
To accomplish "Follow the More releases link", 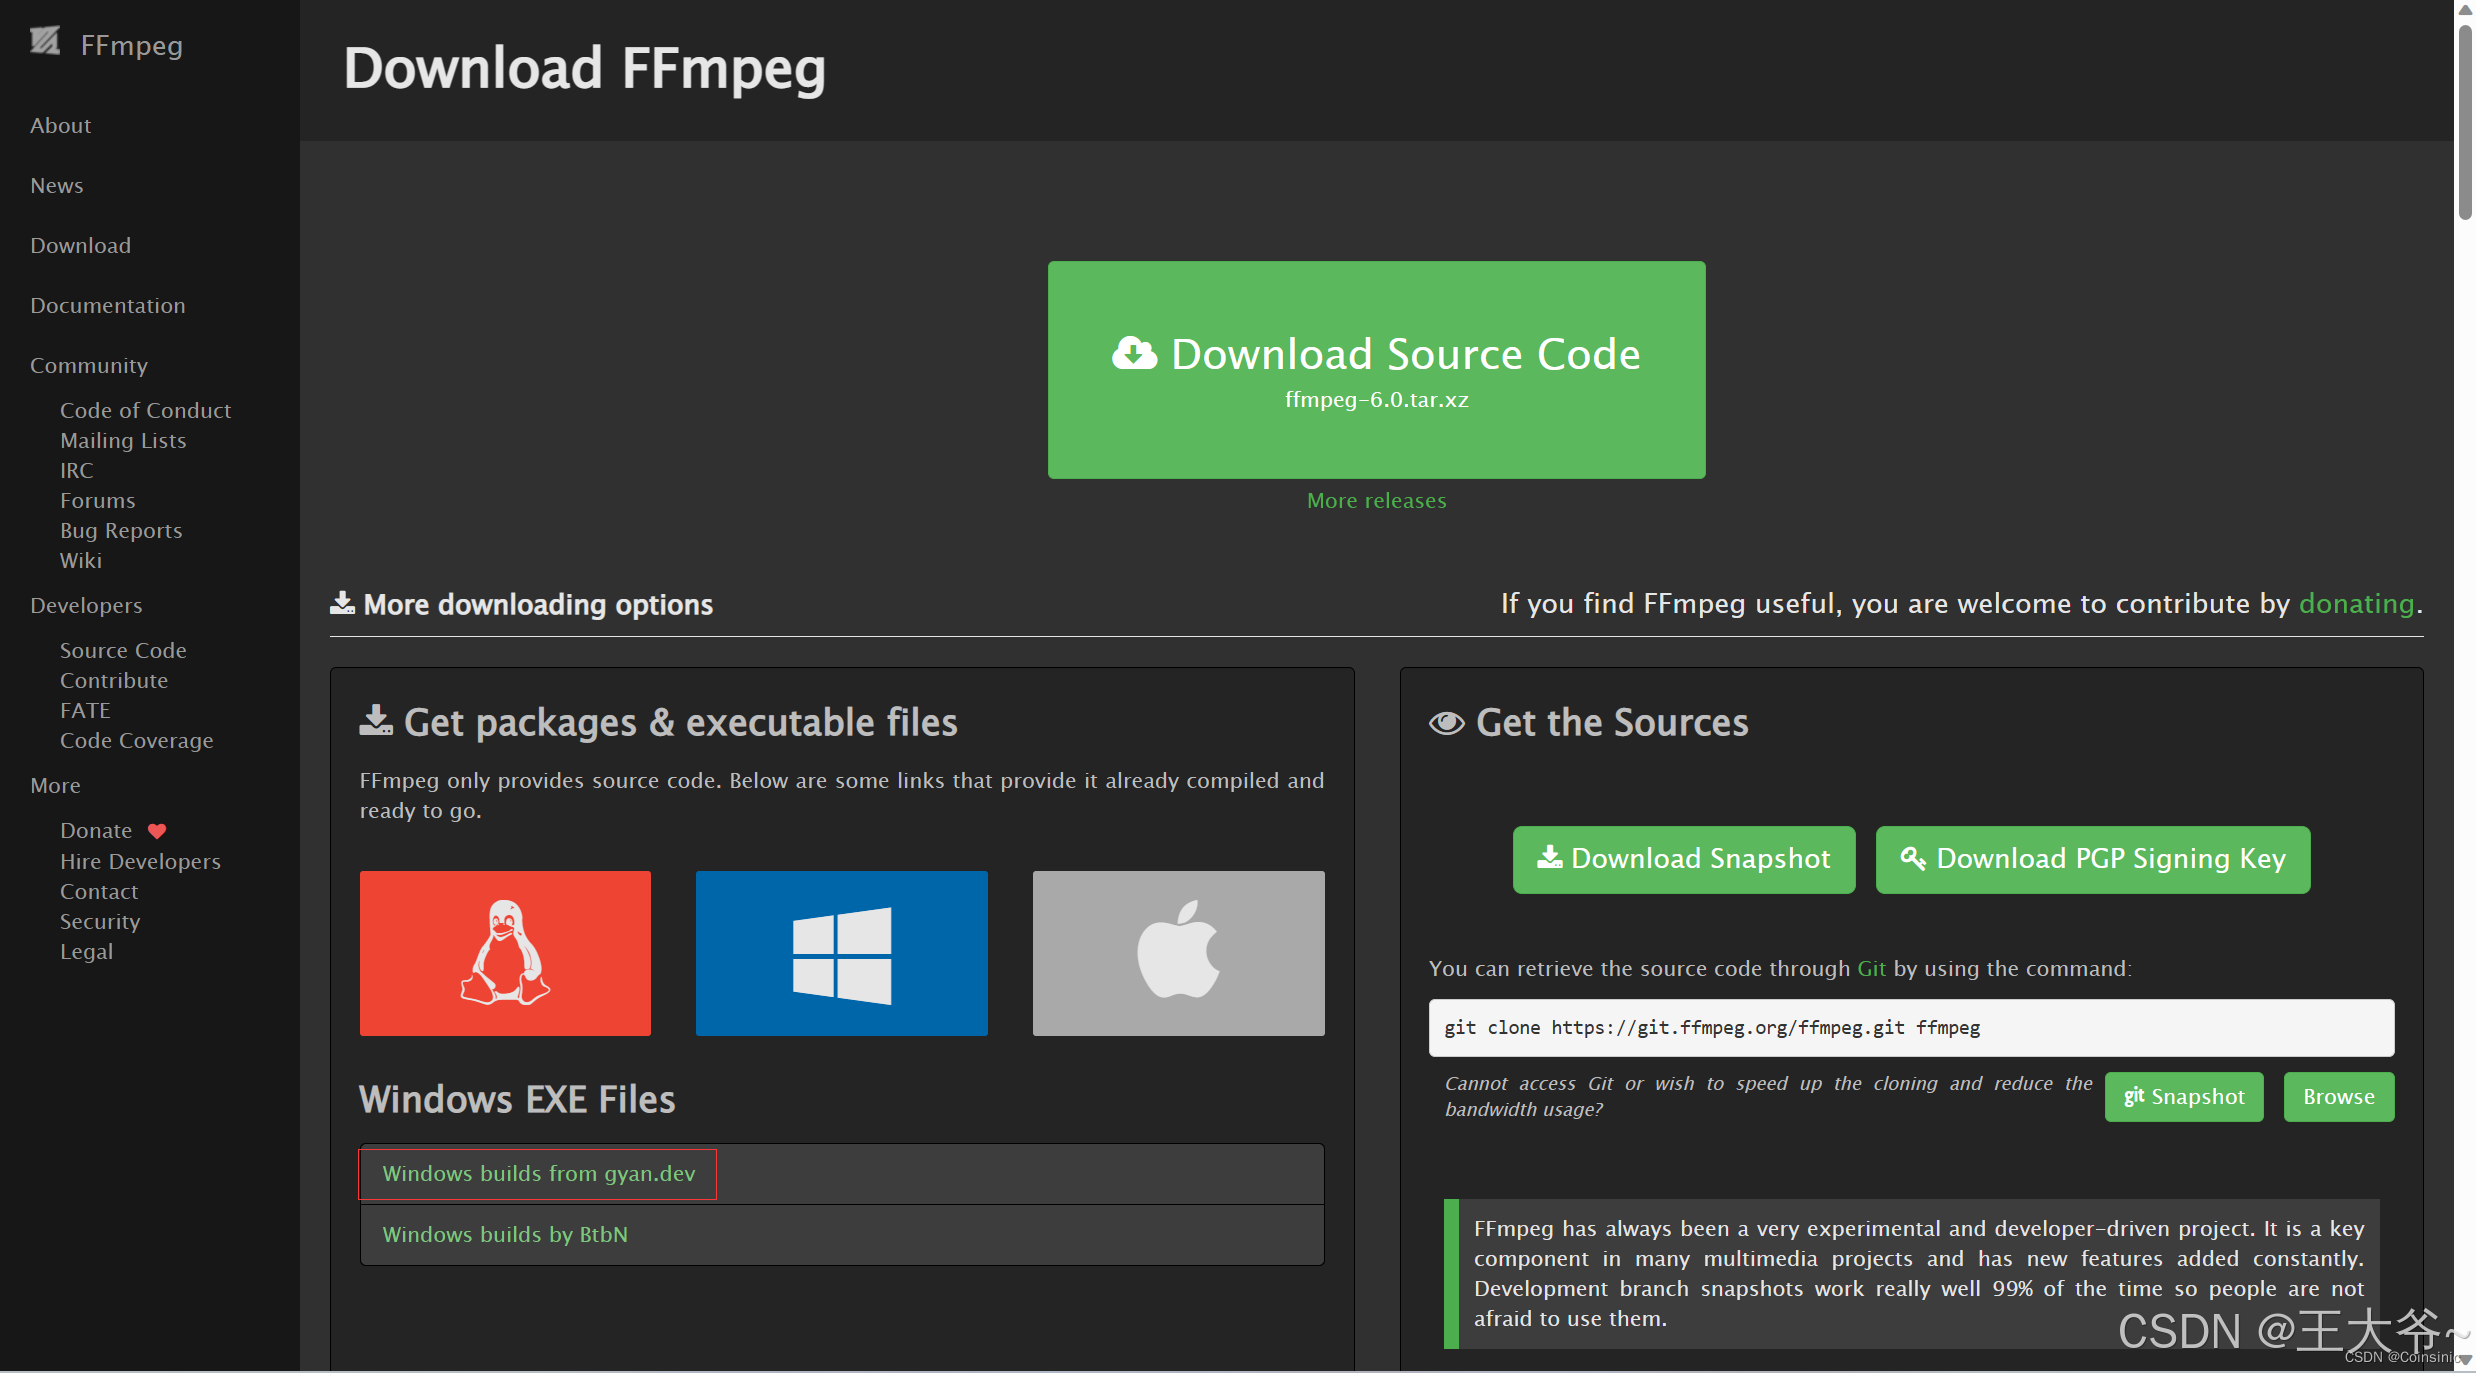I will [x=1376, y=500].
